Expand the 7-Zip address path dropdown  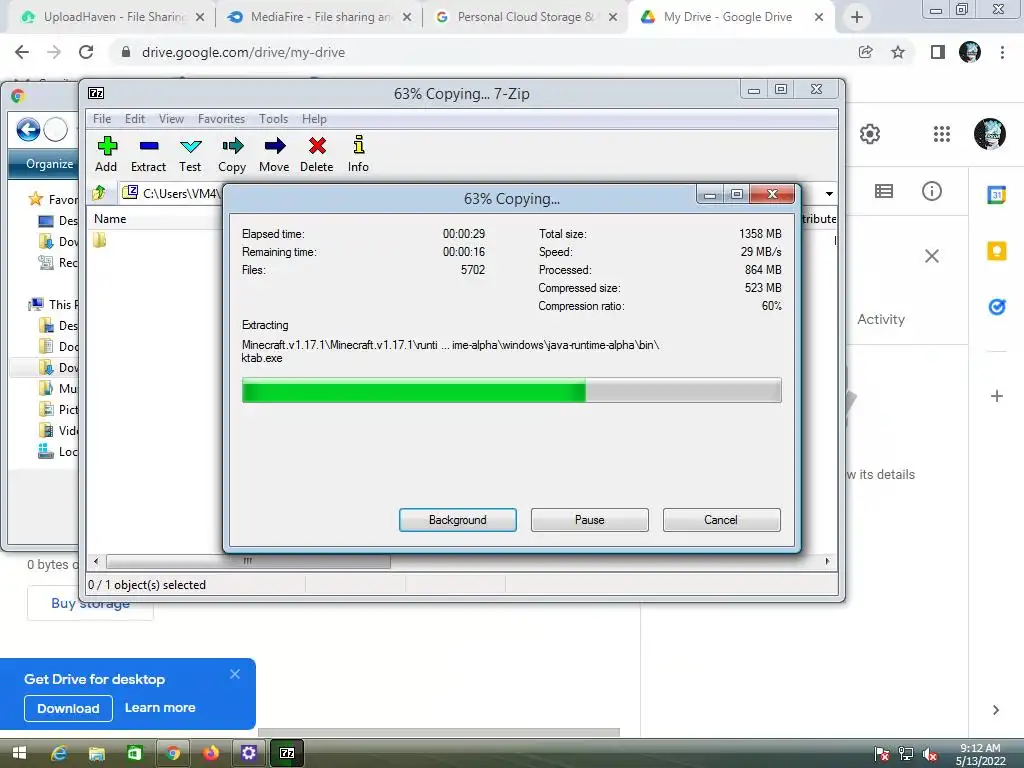point(829,193)
